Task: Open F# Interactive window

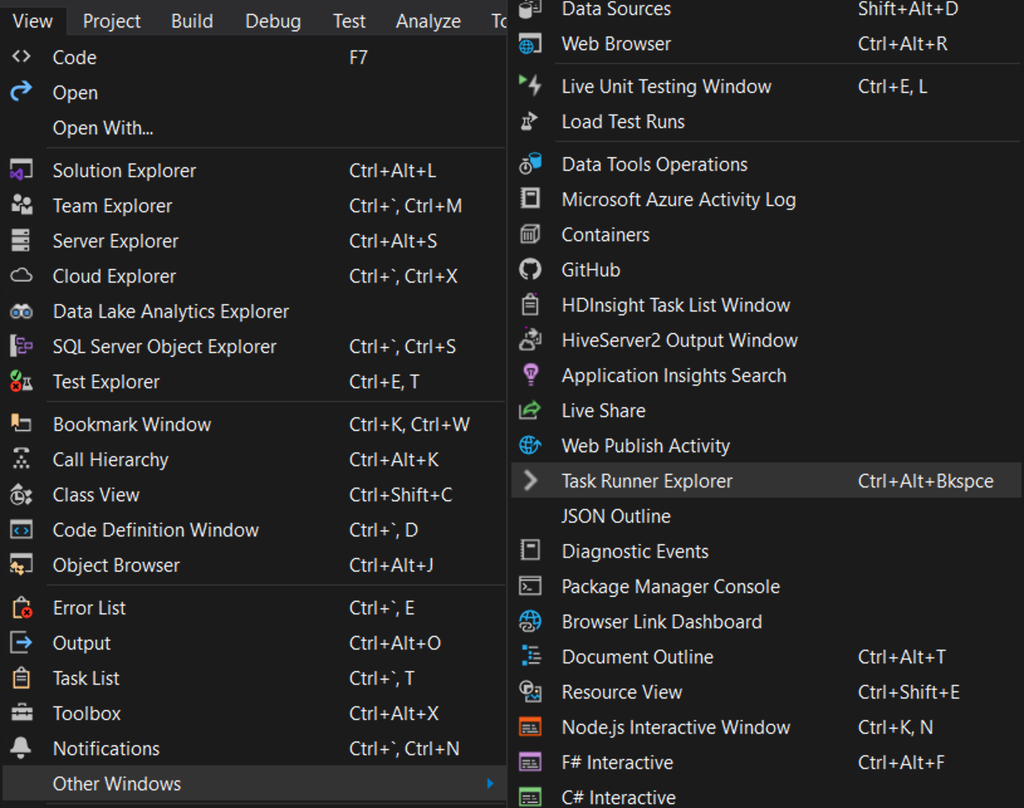Action: (766, 762)
